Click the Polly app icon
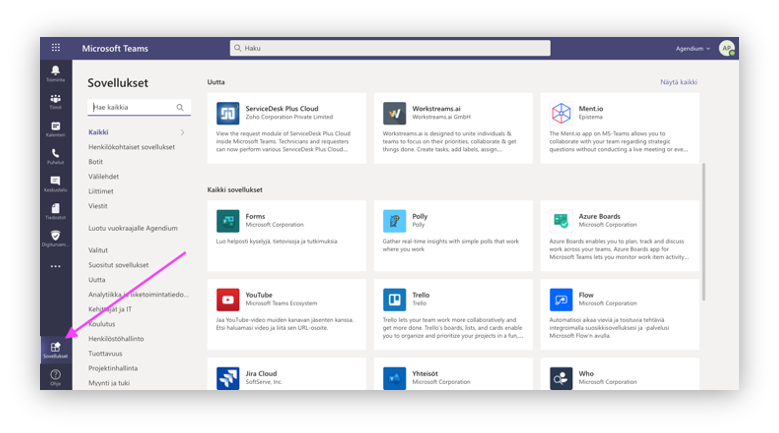 394,220
